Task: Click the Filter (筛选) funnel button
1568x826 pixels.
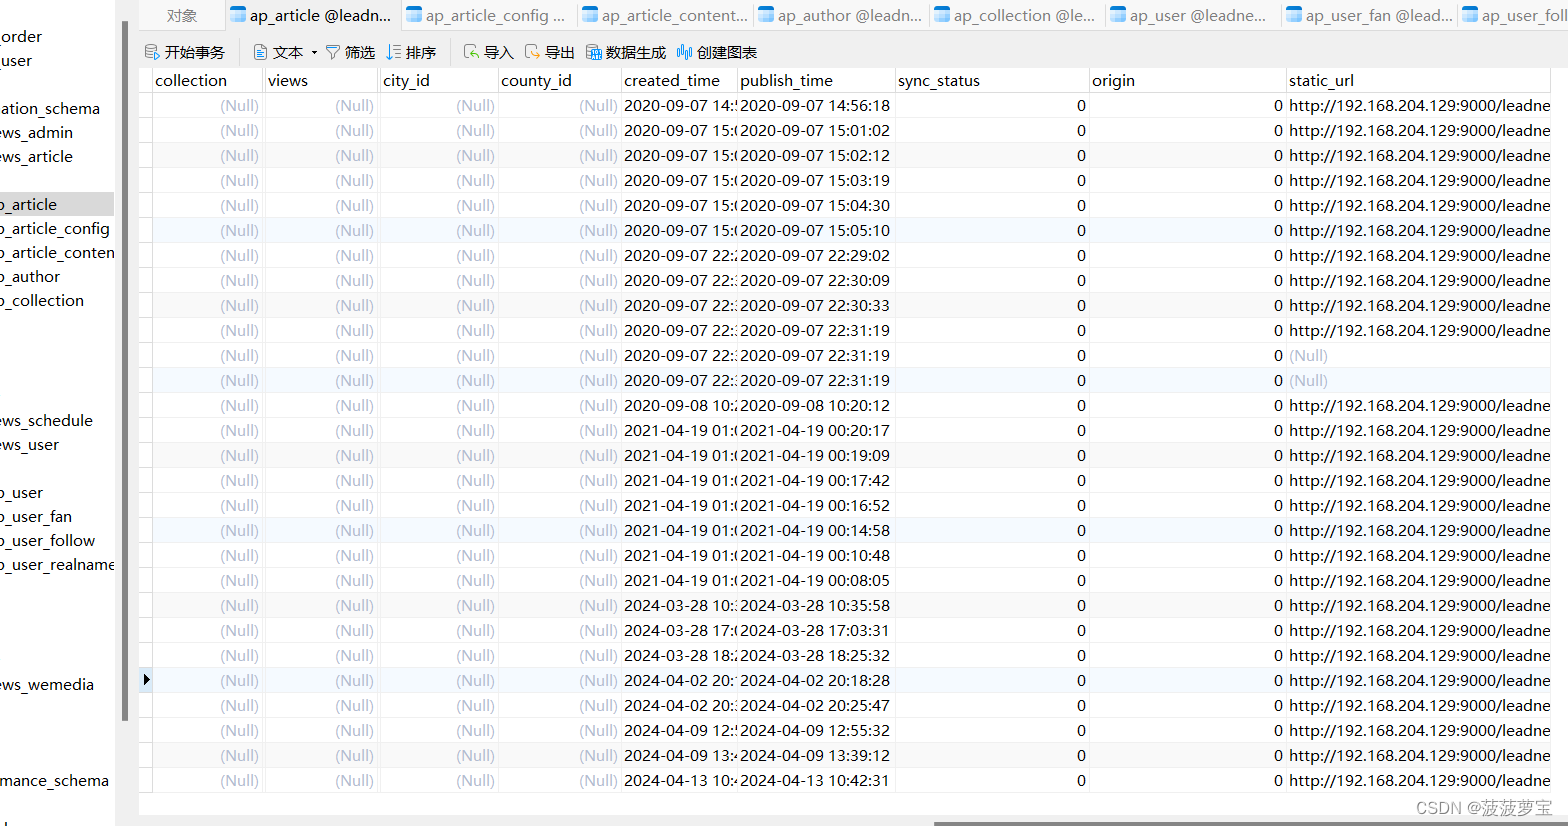Action: point(350,52)
